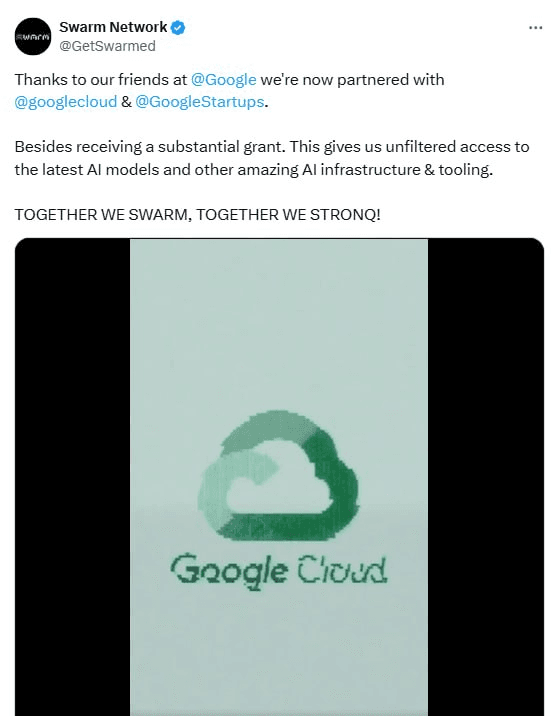Click the Swarm Network display name
Screen dimensions: 559x716
tap(113, 27)
